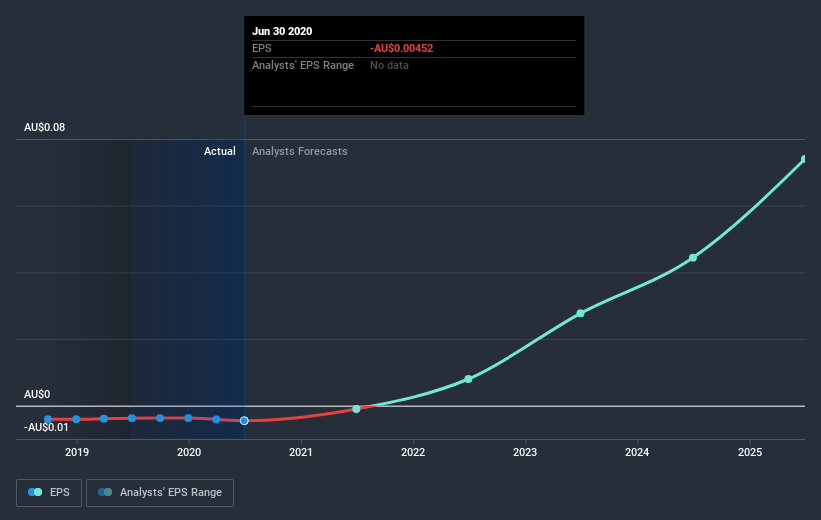The image size is (821, 520).
Task: Click the 'Actual' region label
Action: pyautogui.click(x=219, y=151)
